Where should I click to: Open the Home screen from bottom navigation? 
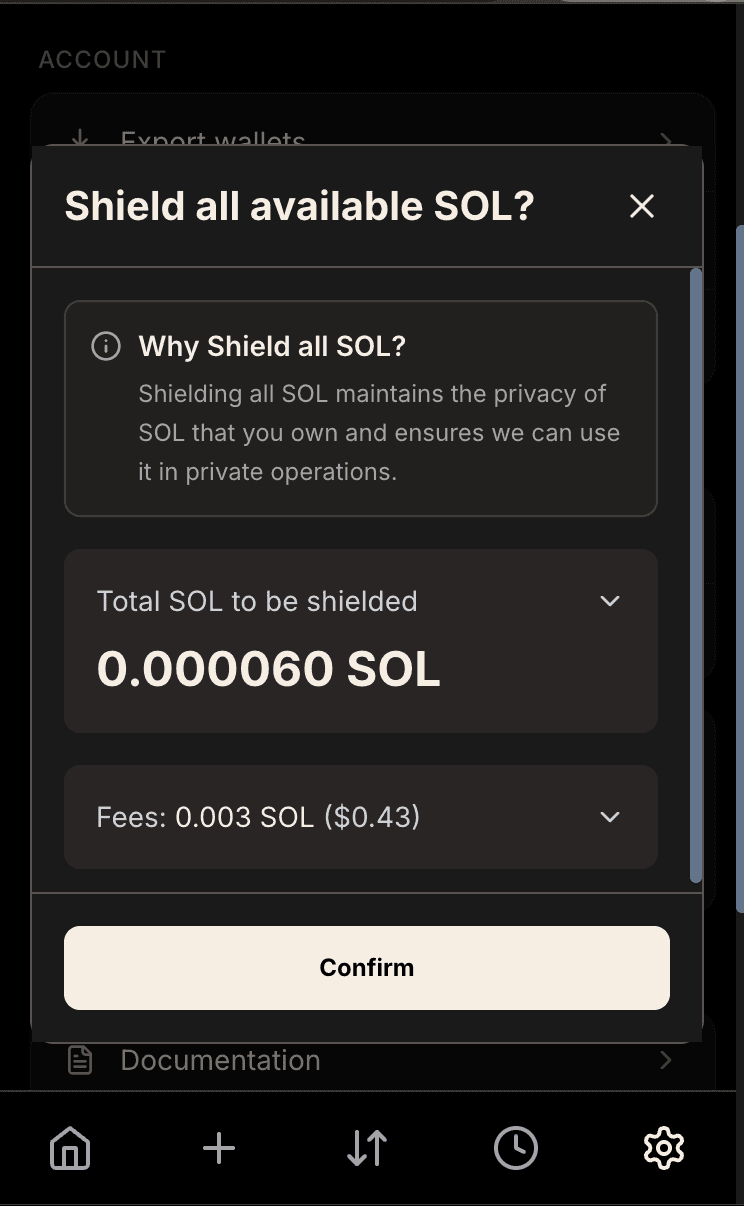click(x=69, y=1148)
